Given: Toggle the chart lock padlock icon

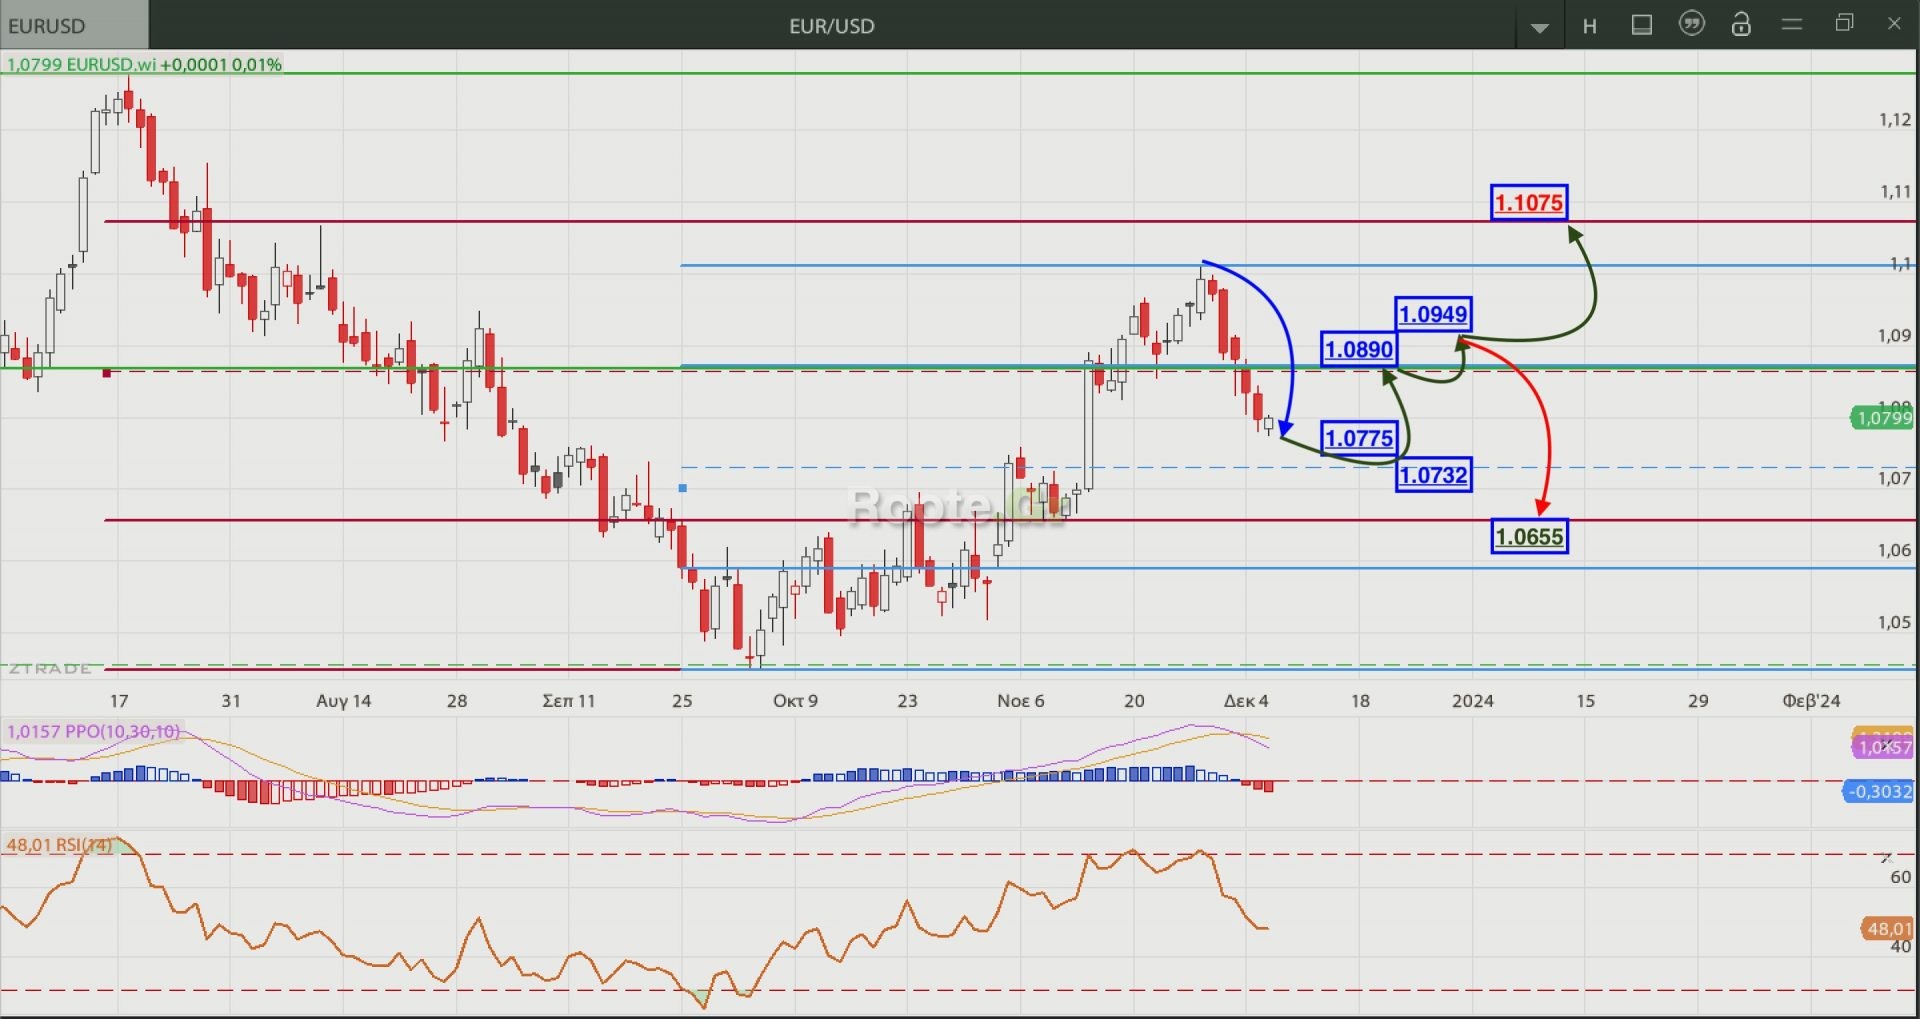Looking at the screenshot, I should pyautogui.click(x=1741, y=25).
